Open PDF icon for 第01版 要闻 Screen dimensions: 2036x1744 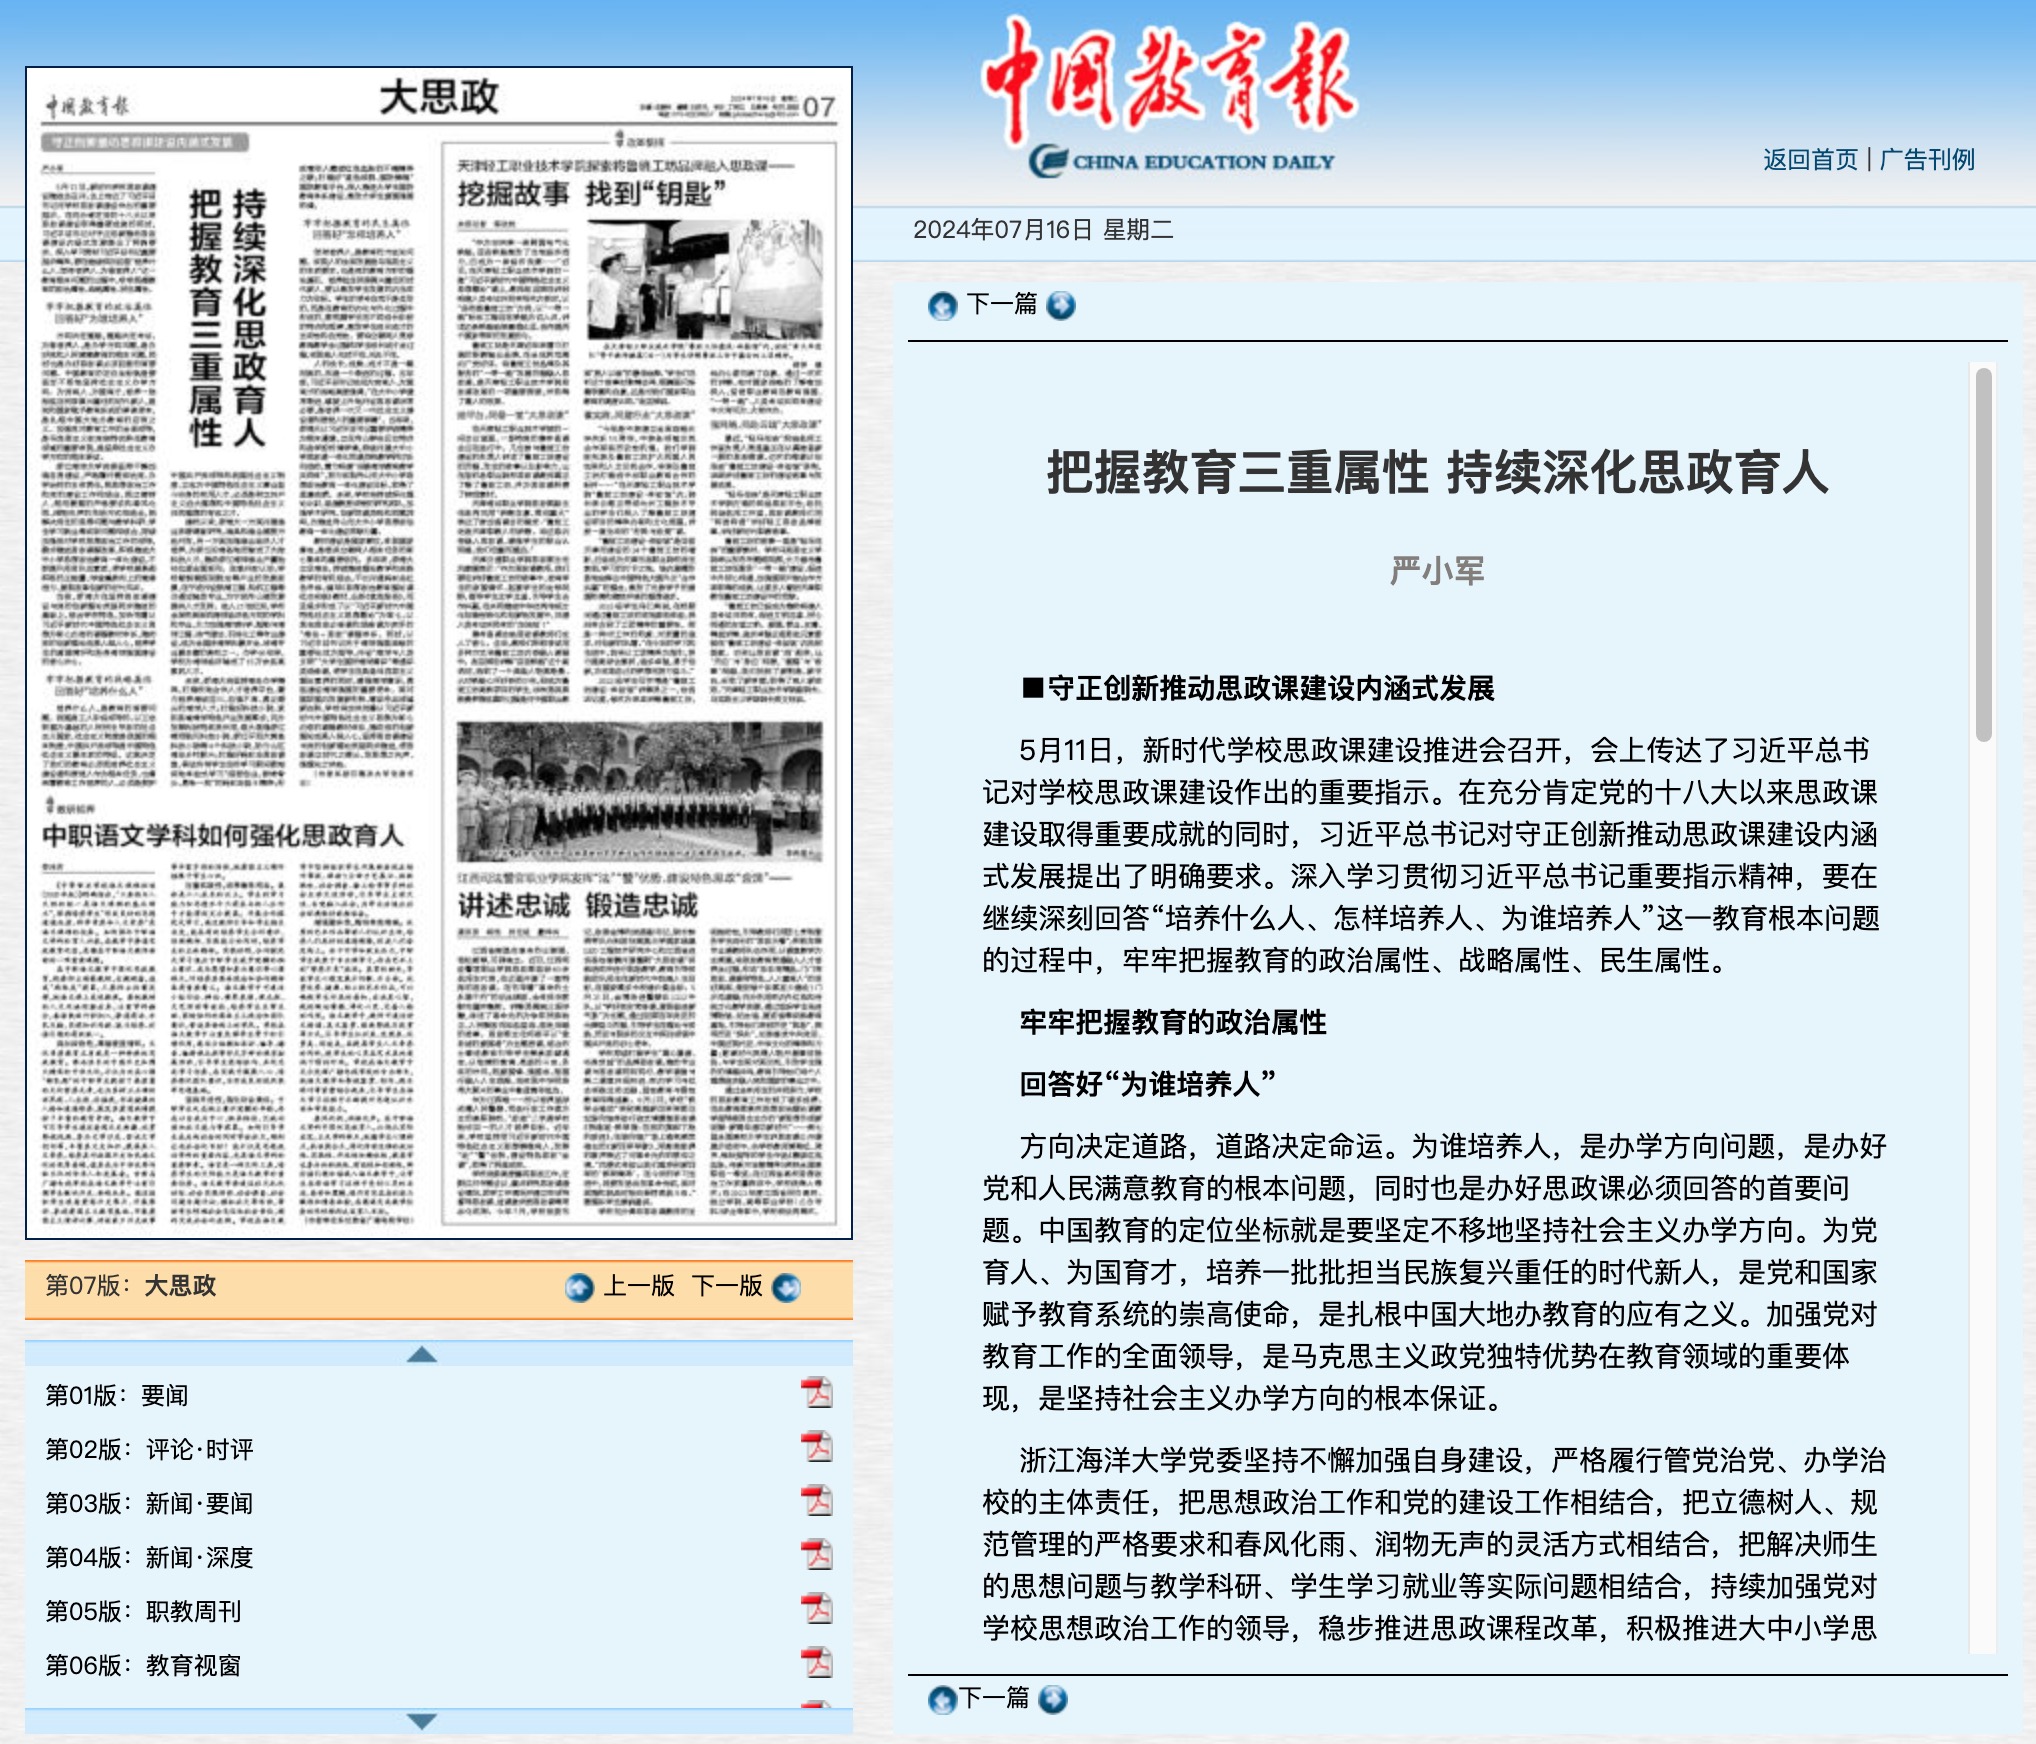coord(817,1393)
